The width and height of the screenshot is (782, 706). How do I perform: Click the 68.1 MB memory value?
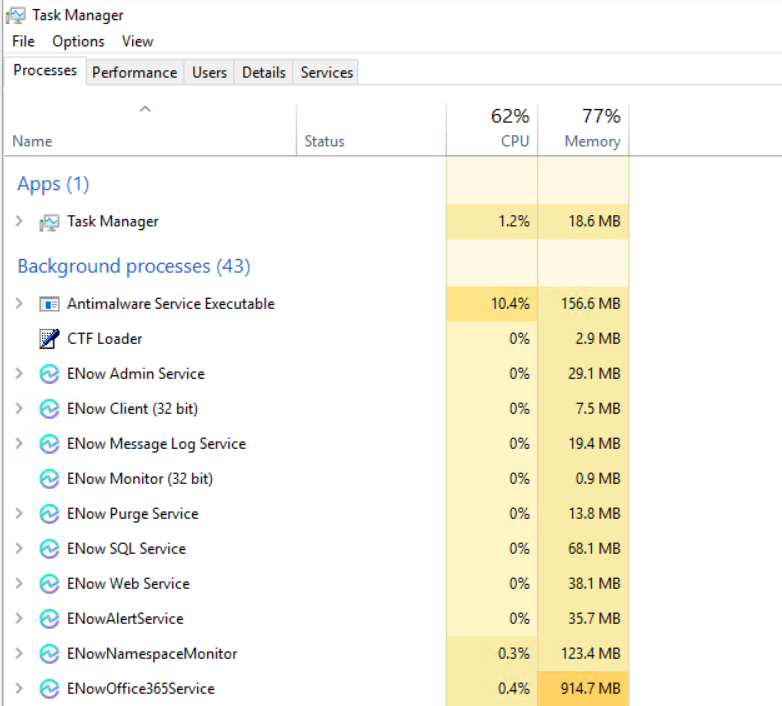coord(594,549)
